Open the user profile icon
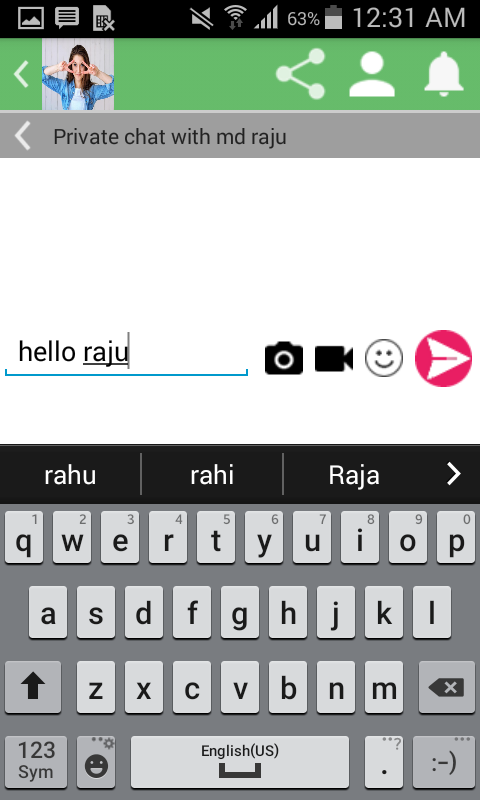This screenshot has width=480, height=800. (x=372, y=74)
